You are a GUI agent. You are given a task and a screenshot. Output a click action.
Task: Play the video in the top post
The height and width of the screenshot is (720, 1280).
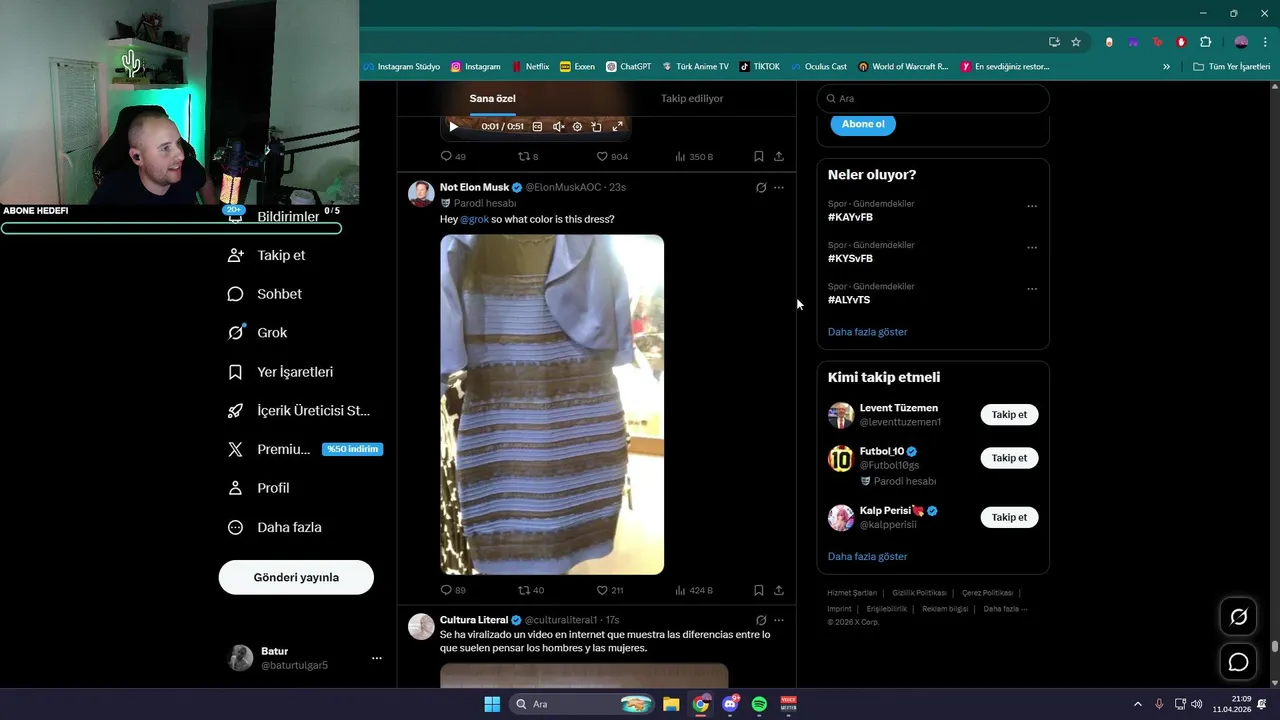453,127
